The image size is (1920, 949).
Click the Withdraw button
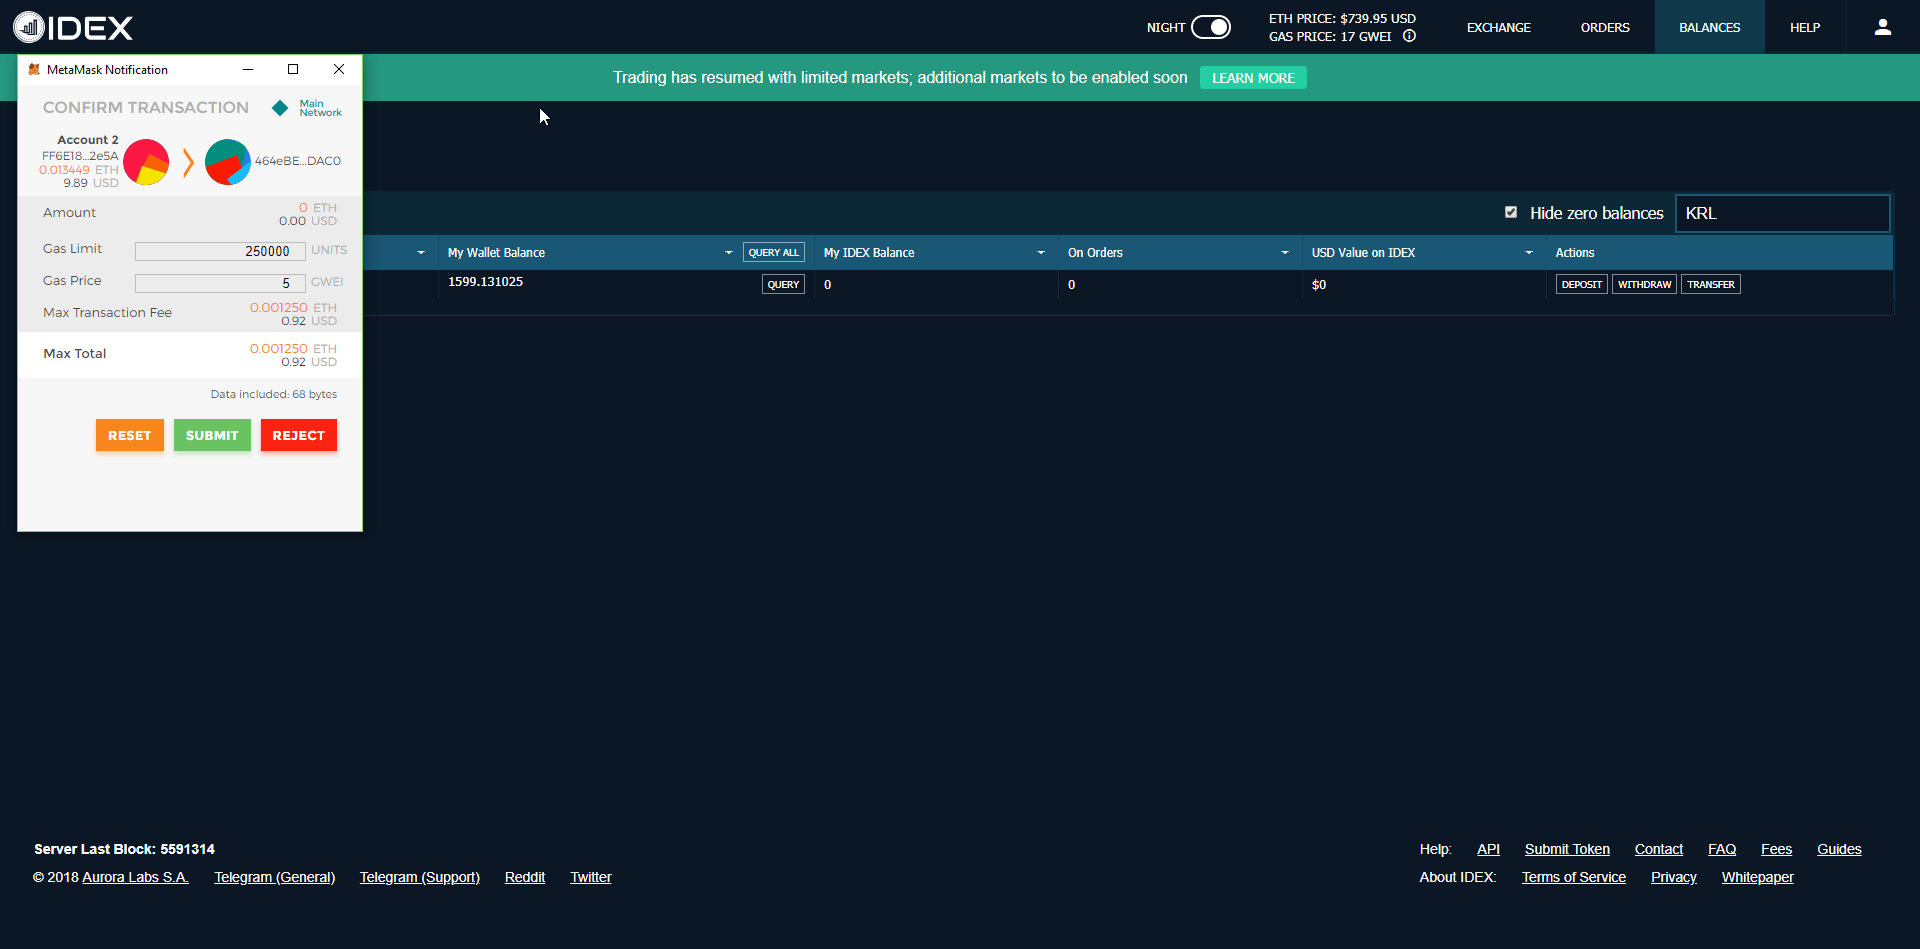(x=1644, y=285)
